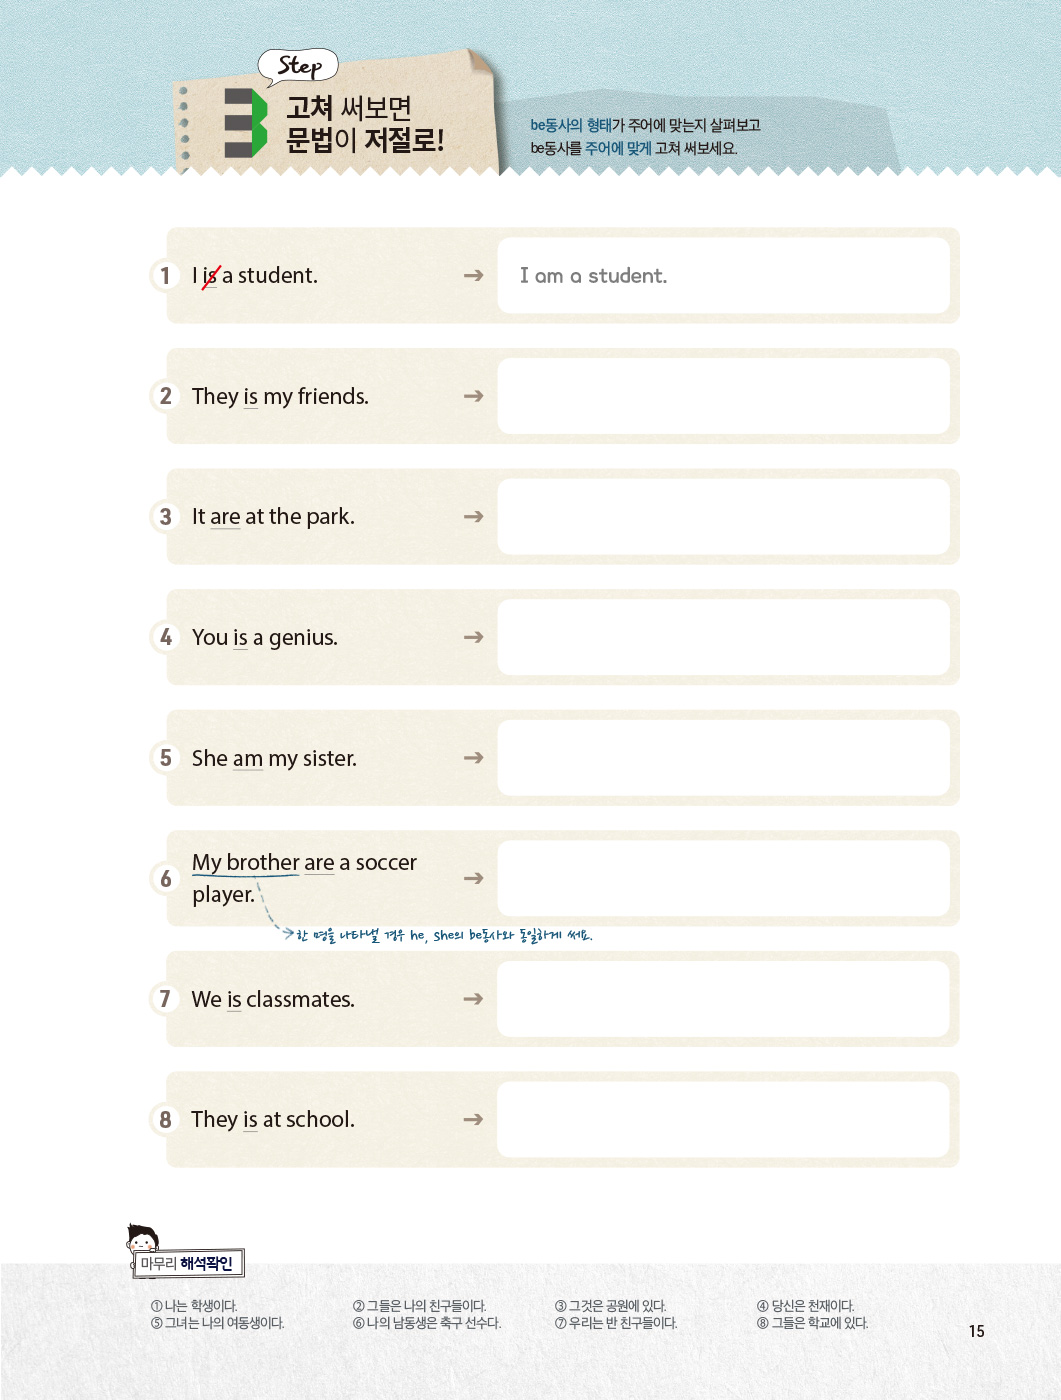Click the red crossed-out "is" in sentence 1

click(210, 276)
